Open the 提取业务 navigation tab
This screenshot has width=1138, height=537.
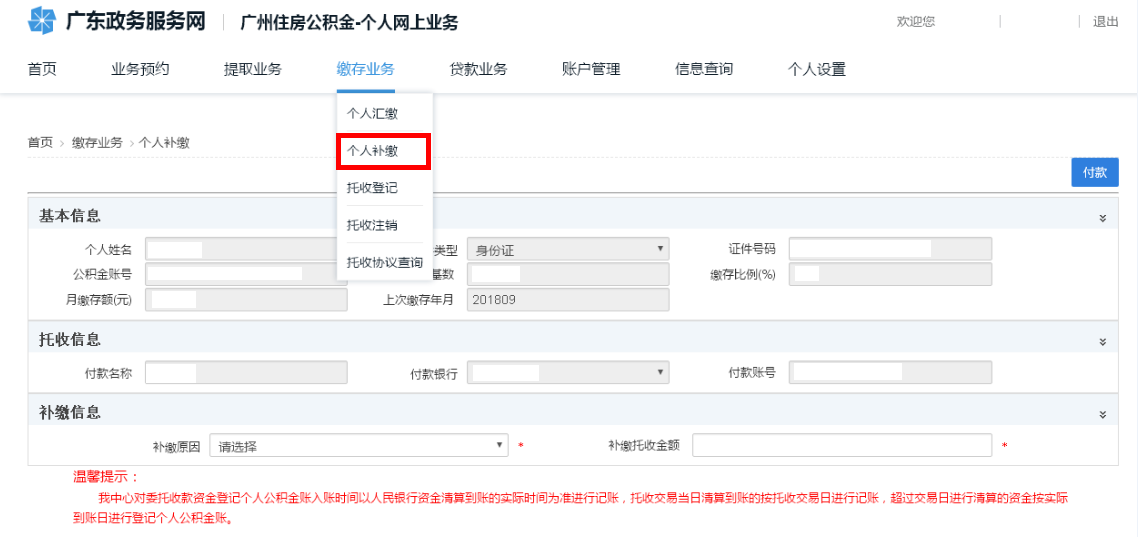tap(253, 69)
